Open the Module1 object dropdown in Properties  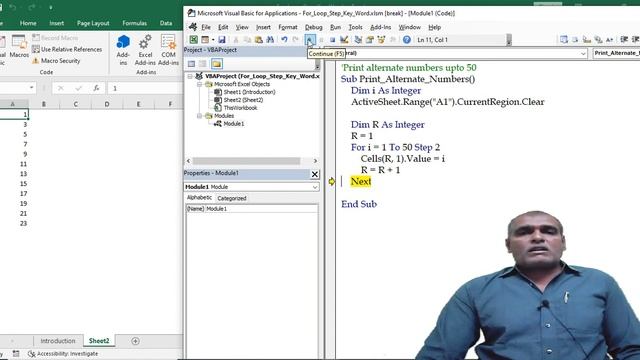(x=315, y=187)
